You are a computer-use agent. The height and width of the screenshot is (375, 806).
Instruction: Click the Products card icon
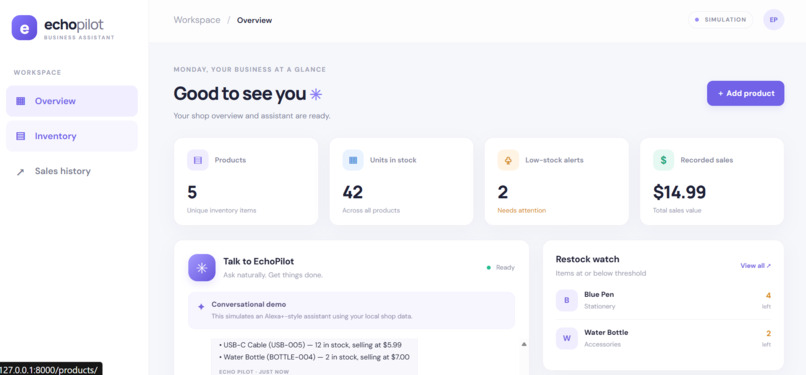point(198,160)
